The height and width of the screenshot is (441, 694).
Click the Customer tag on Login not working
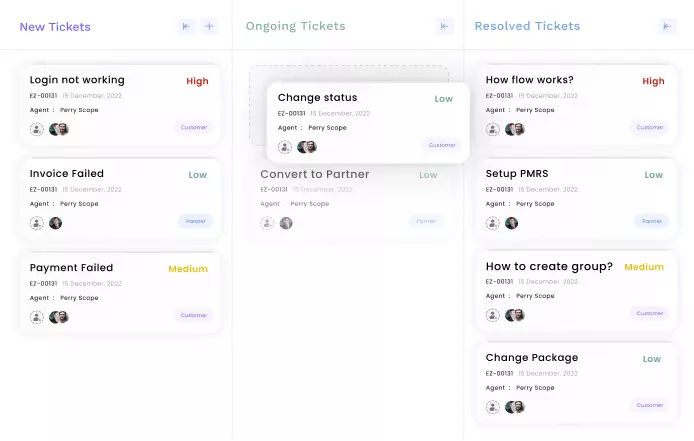(194, 127)
